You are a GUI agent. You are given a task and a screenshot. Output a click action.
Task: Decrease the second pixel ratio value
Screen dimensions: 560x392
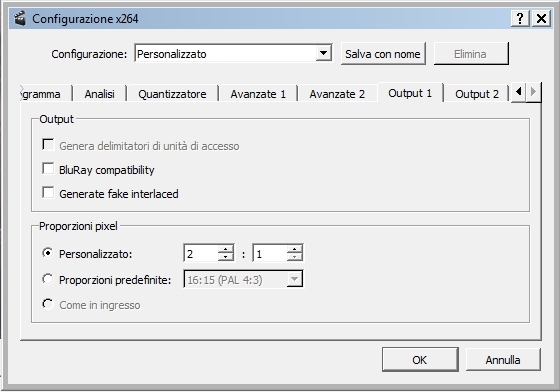click(x=295, y=257)
